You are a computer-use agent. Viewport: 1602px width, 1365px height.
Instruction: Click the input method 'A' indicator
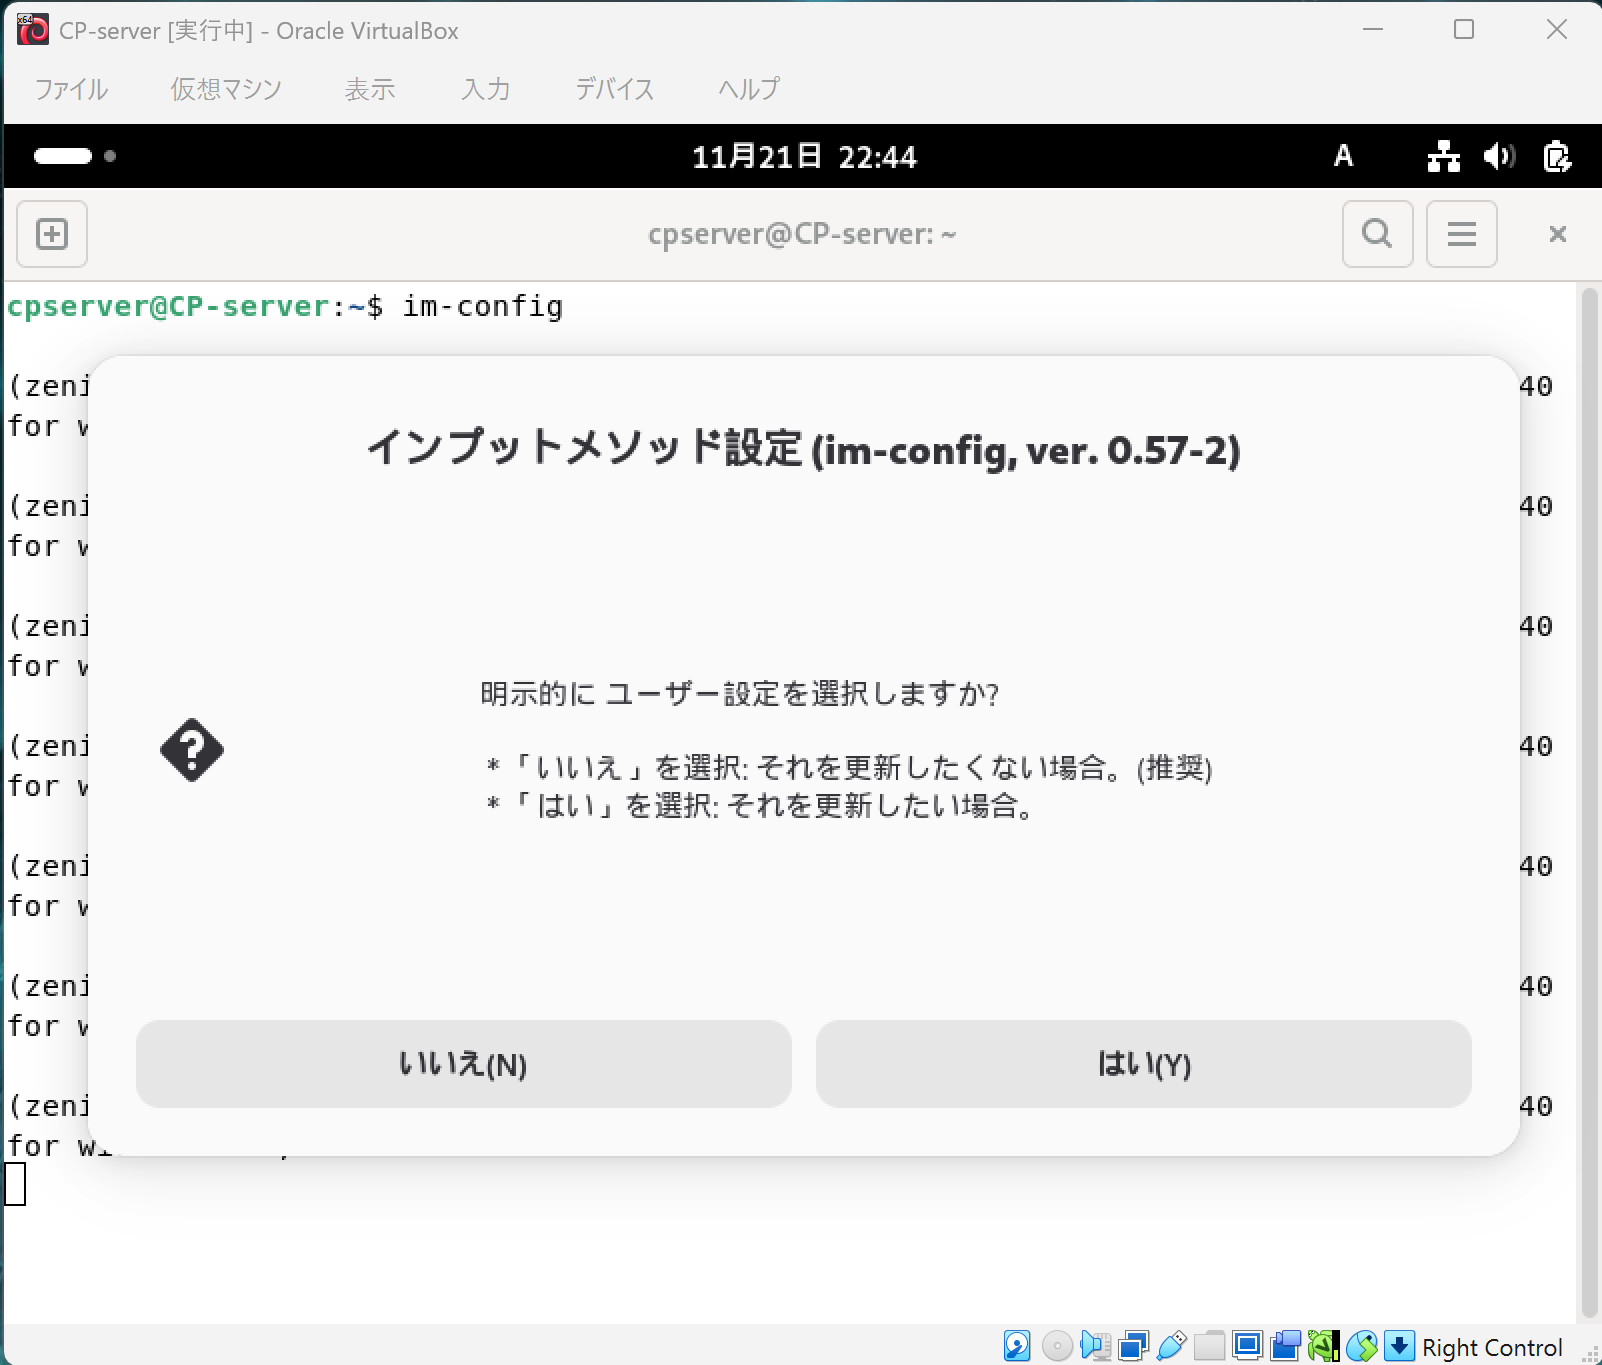coord(1343,156)
